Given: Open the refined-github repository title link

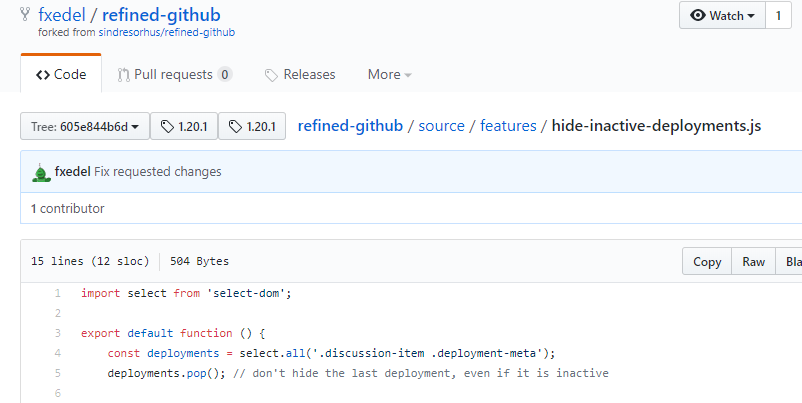Looking at the screenshot, I should pos(161,15).
